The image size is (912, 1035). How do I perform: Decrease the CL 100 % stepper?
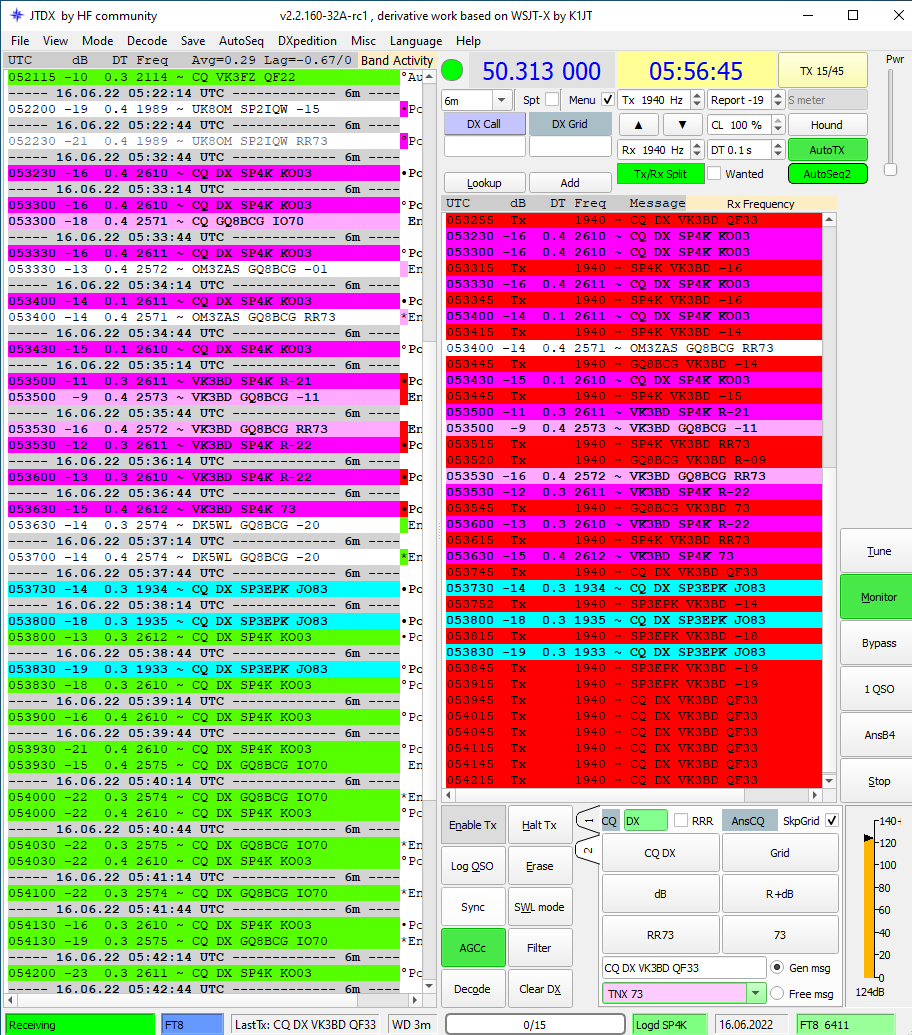tap(778, 129)
